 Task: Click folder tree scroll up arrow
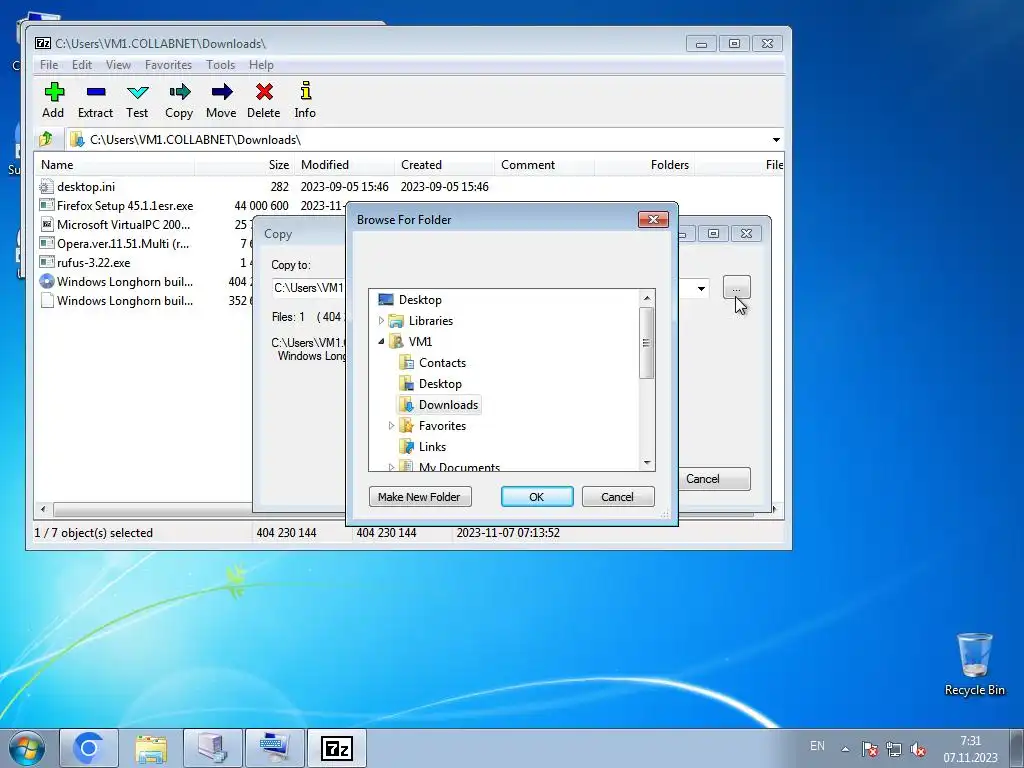click(x=647, y=298)
